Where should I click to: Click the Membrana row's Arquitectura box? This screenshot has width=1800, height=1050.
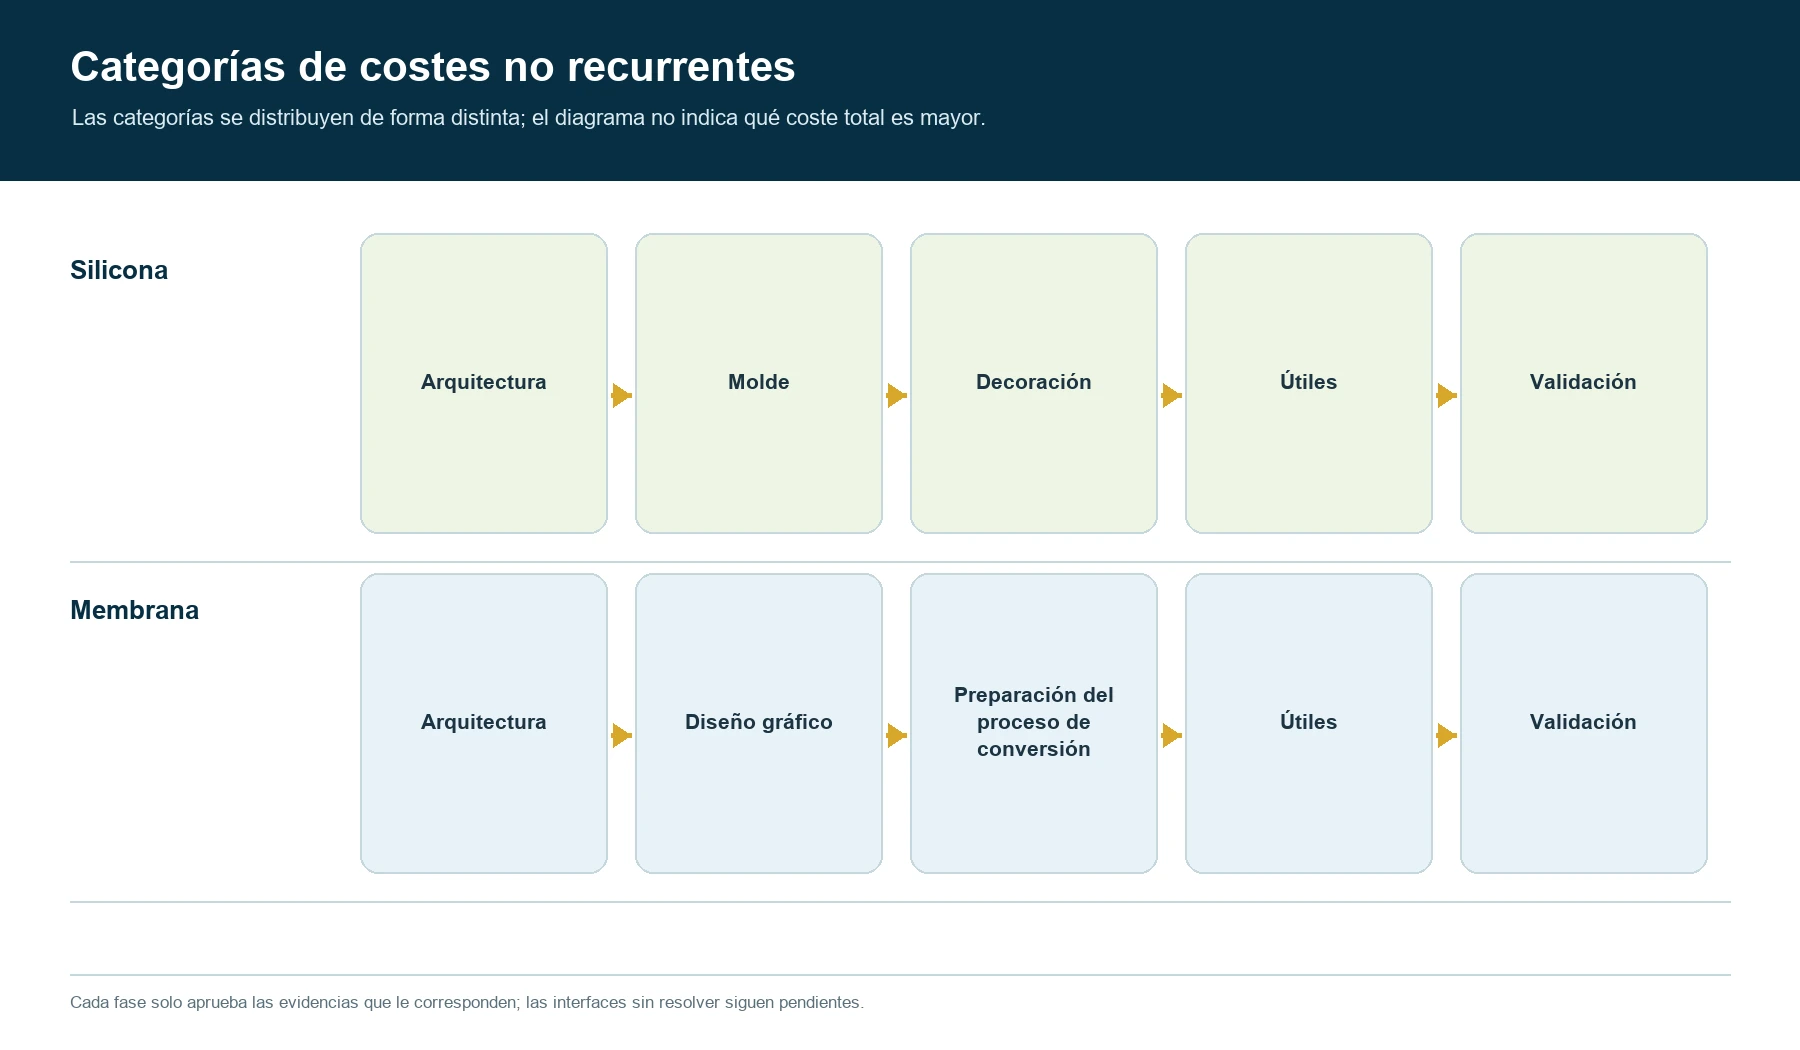484,723
